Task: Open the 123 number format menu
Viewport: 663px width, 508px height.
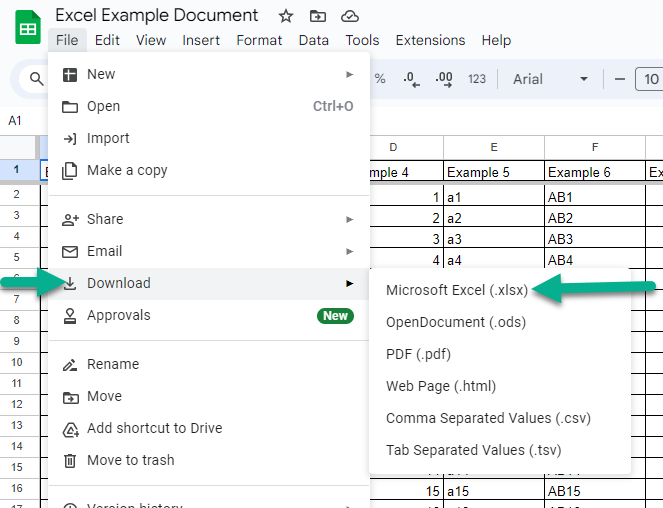Action: [477, 79]
